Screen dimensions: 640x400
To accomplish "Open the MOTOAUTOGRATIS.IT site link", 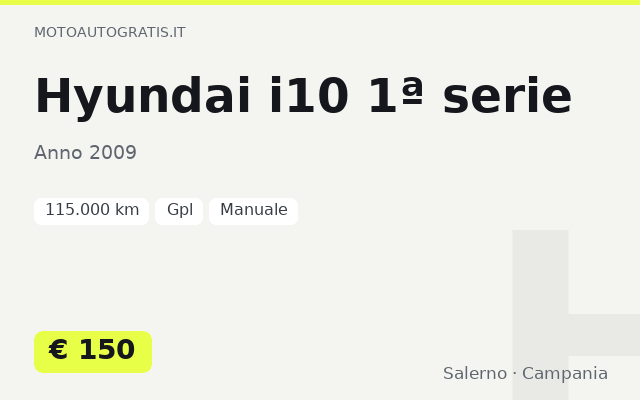I will click(109, 32).
